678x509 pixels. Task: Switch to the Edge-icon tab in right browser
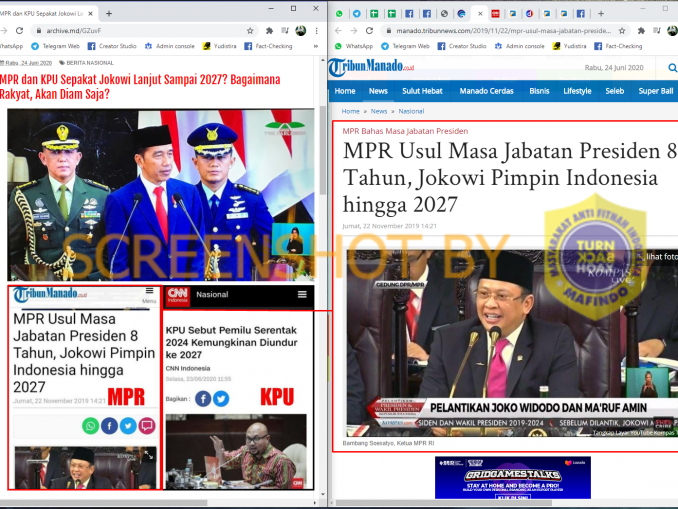point(461,14)
